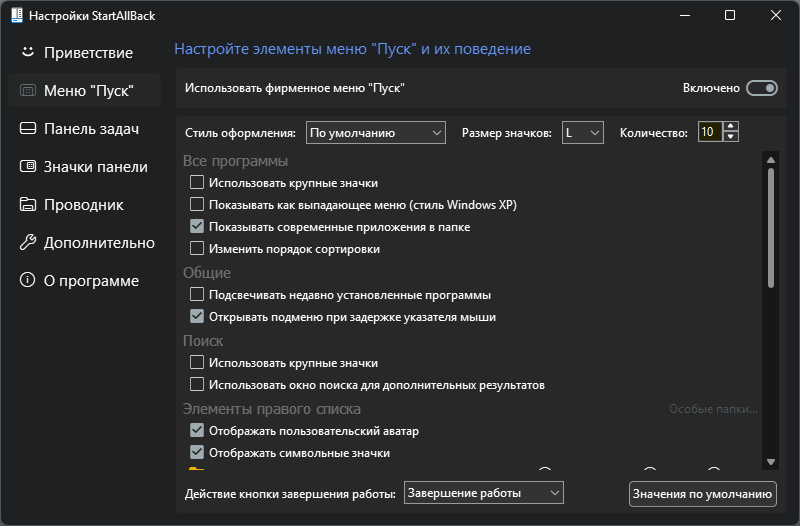The height and width of the screenshot is (526, 800).
Task: Disable the Включено toggle switch
Action: tap(762, 88)
